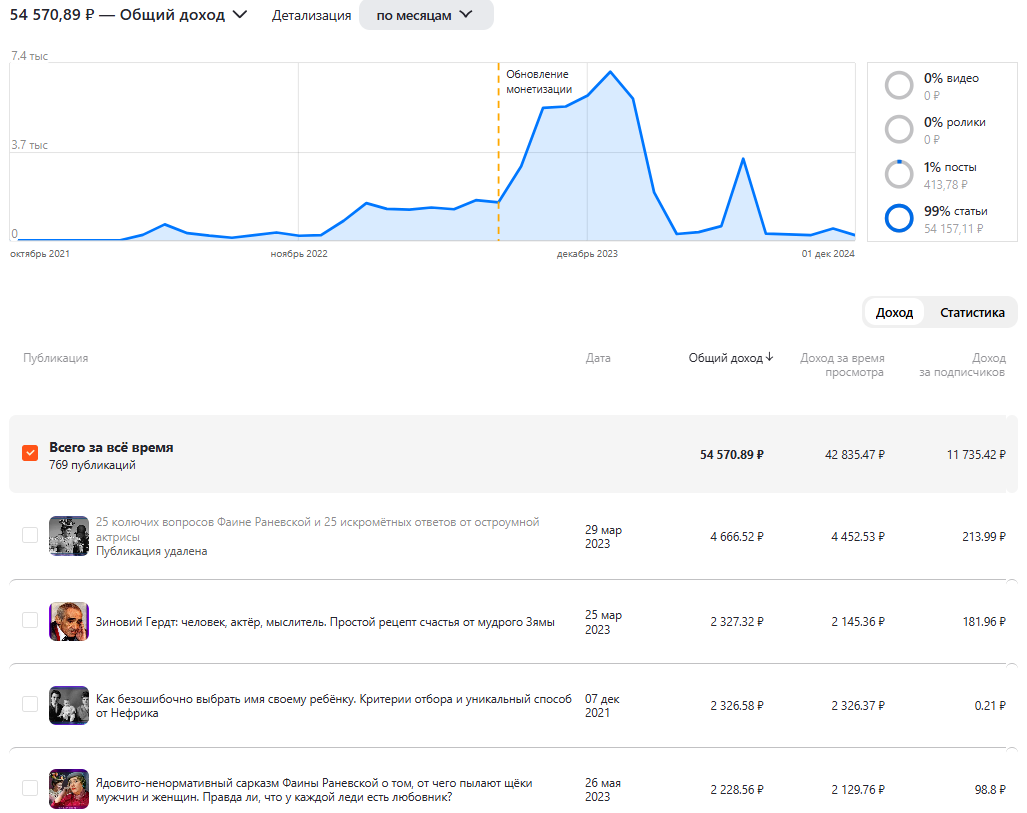Click the 4 666.52 ₽ total cell
The image size is (1027, 813).
point(737,537)
